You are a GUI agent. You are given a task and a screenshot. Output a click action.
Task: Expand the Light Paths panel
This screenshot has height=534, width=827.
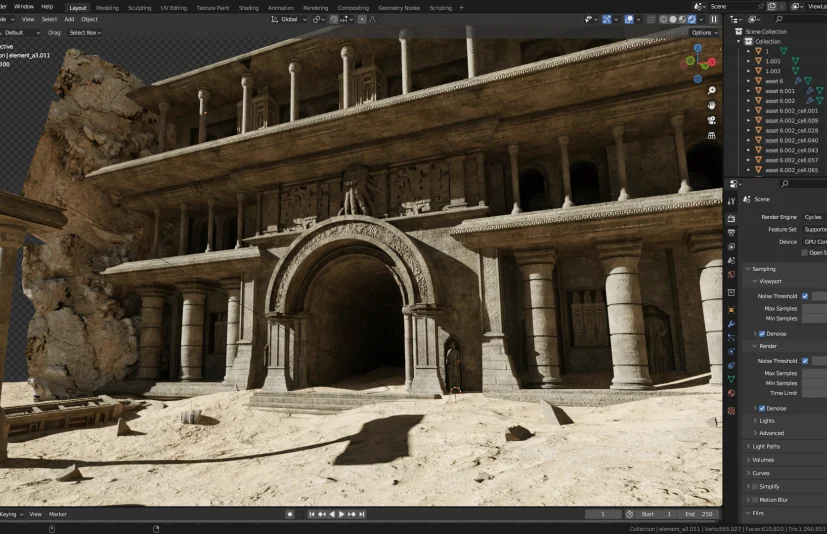(x=767, y=446)
